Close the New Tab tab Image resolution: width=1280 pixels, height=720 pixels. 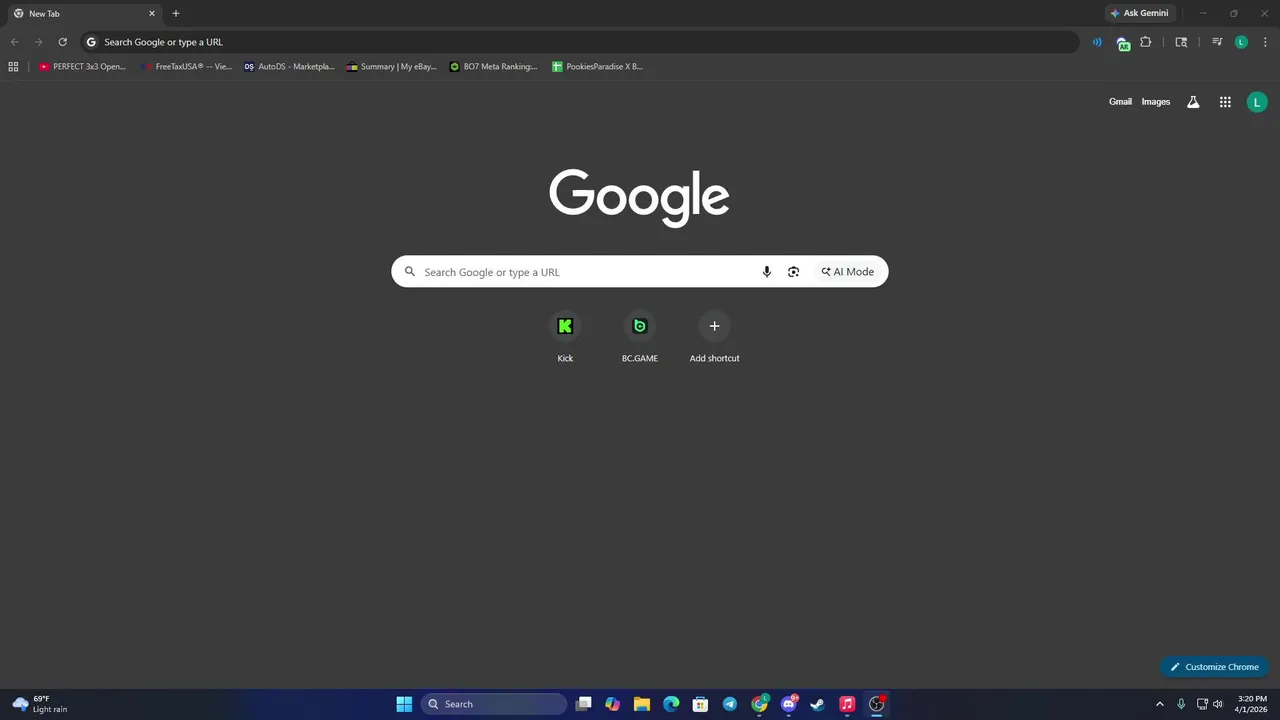(152, 14)
